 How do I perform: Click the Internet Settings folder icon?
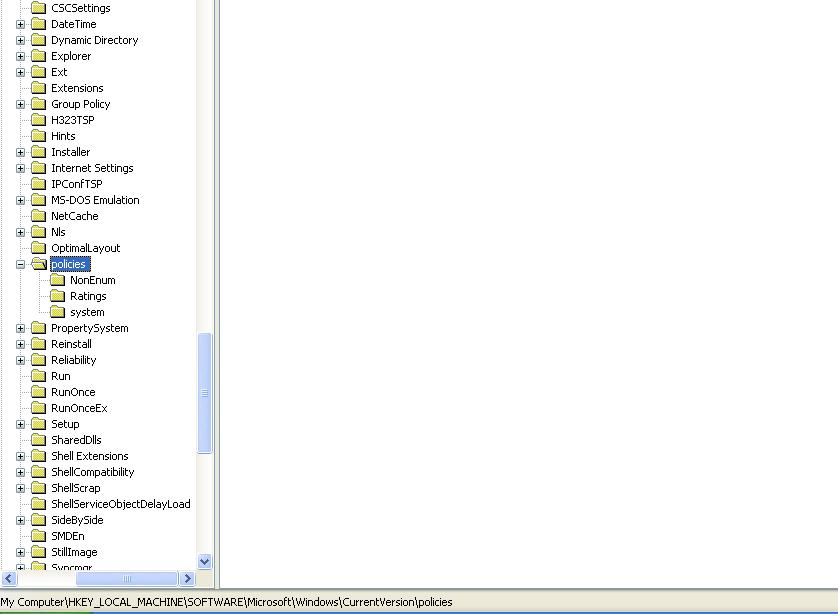[x=38, y=168]
